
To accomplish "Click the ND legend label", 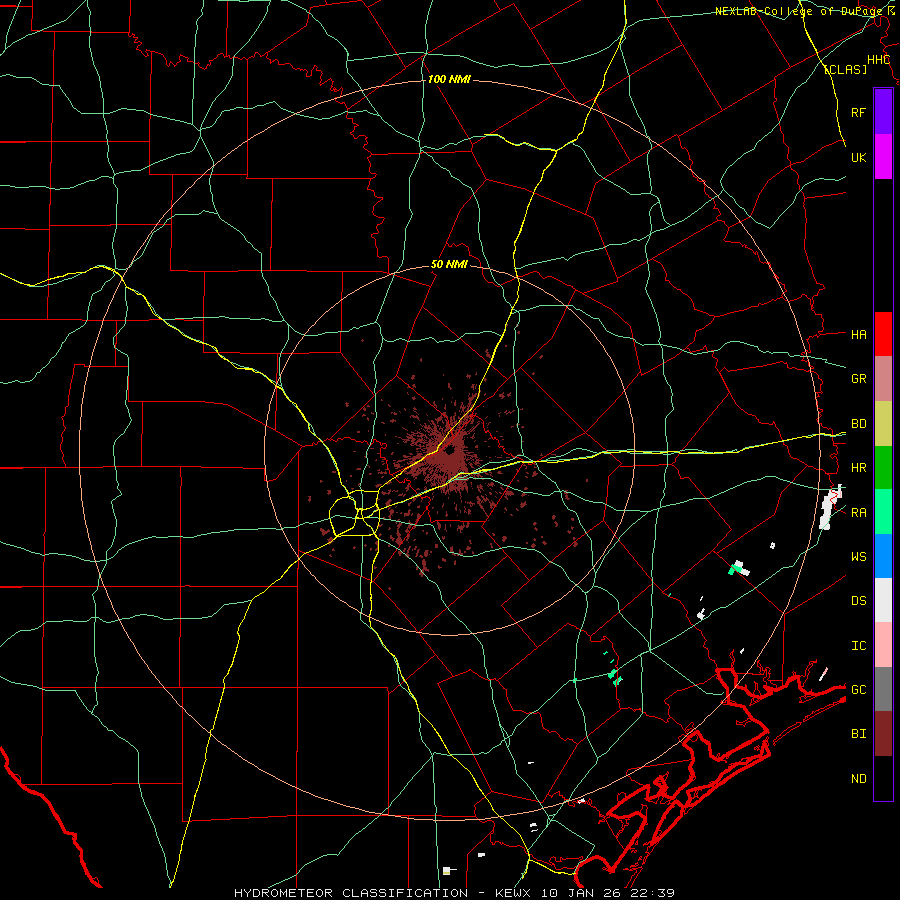I will (858, 778).
